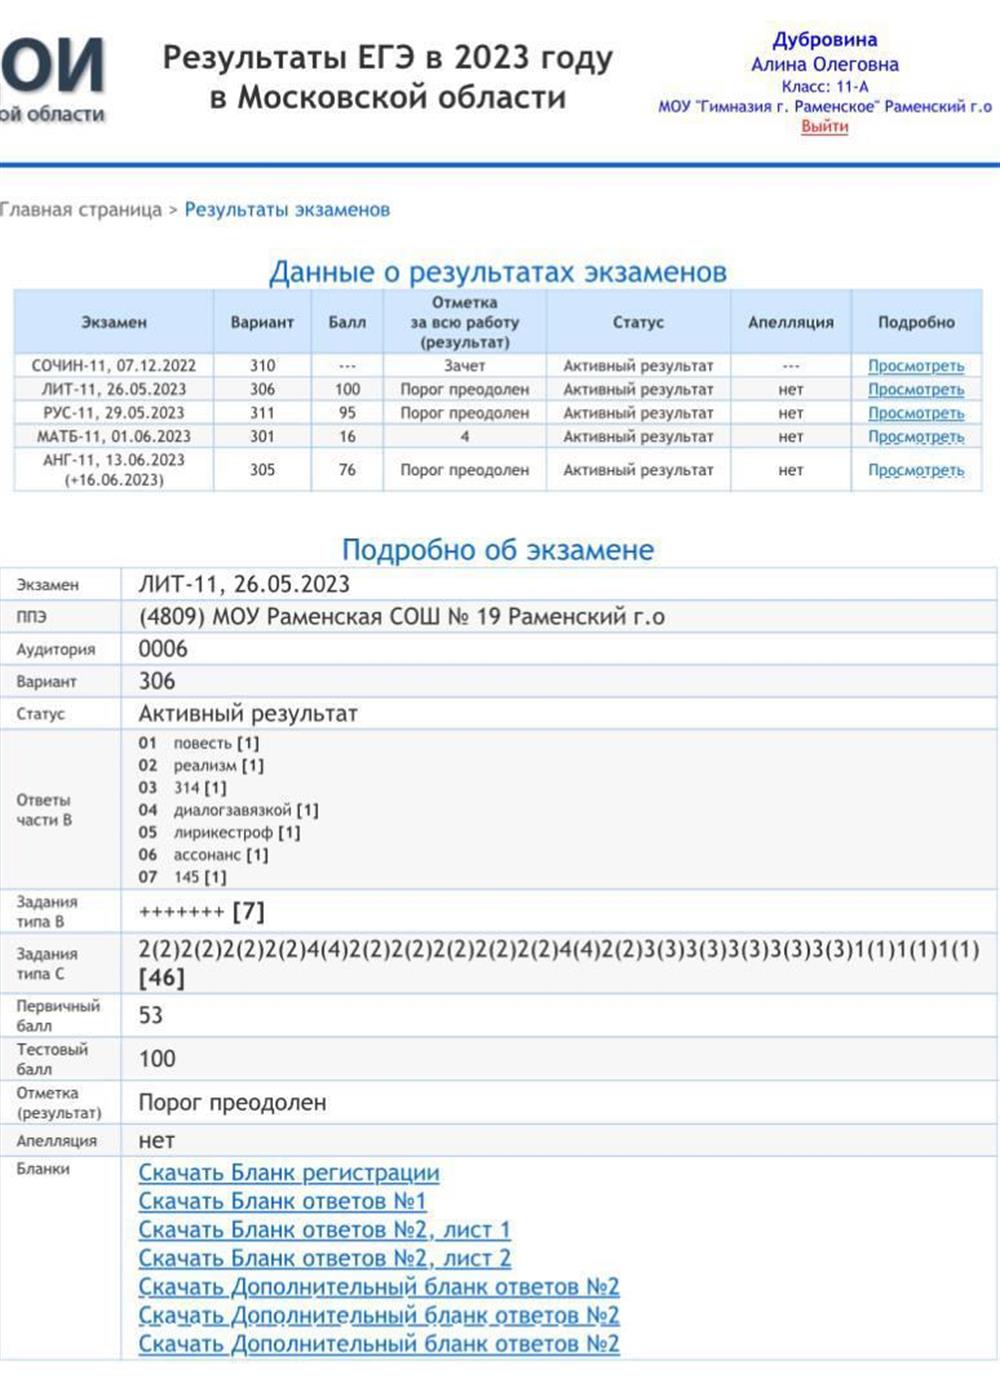Click answer 06 ассонанс [1]
The width and height of the screenshot is (1000, 1383).
pyautogui.click(x=203, y=855)
